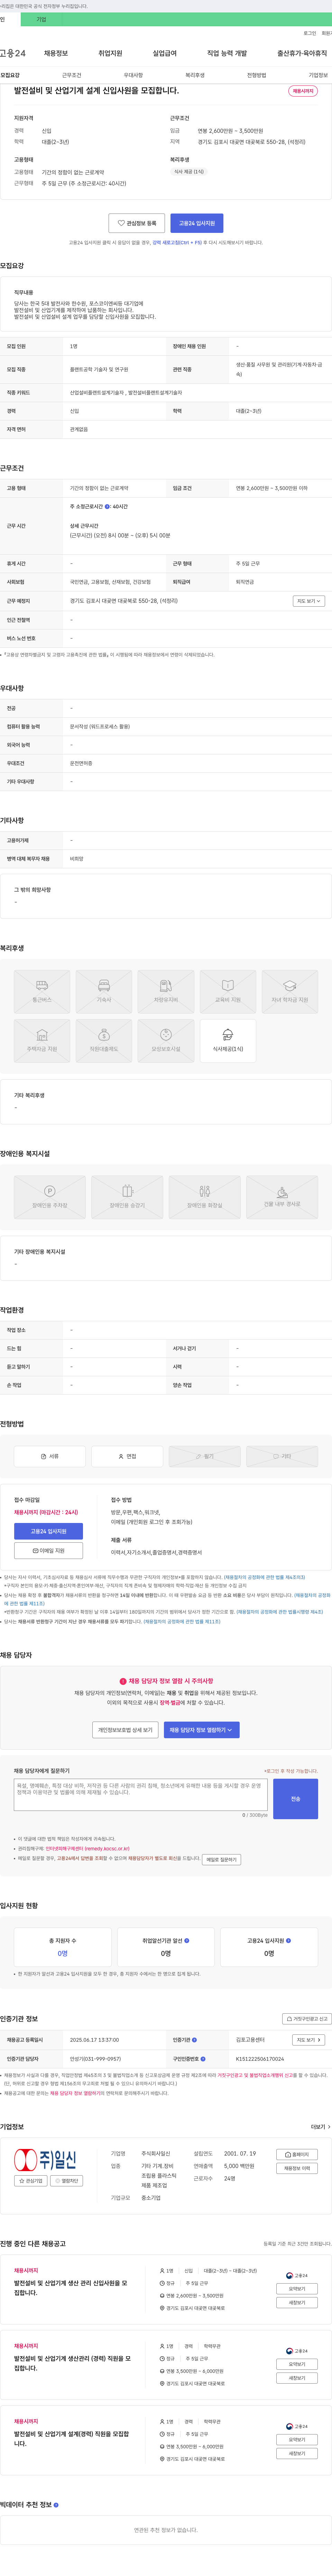The width and height of the screenshot is (332, 2576).
Task: Click the 장애인용 승강기 icon
Action: pos(127,1197)
